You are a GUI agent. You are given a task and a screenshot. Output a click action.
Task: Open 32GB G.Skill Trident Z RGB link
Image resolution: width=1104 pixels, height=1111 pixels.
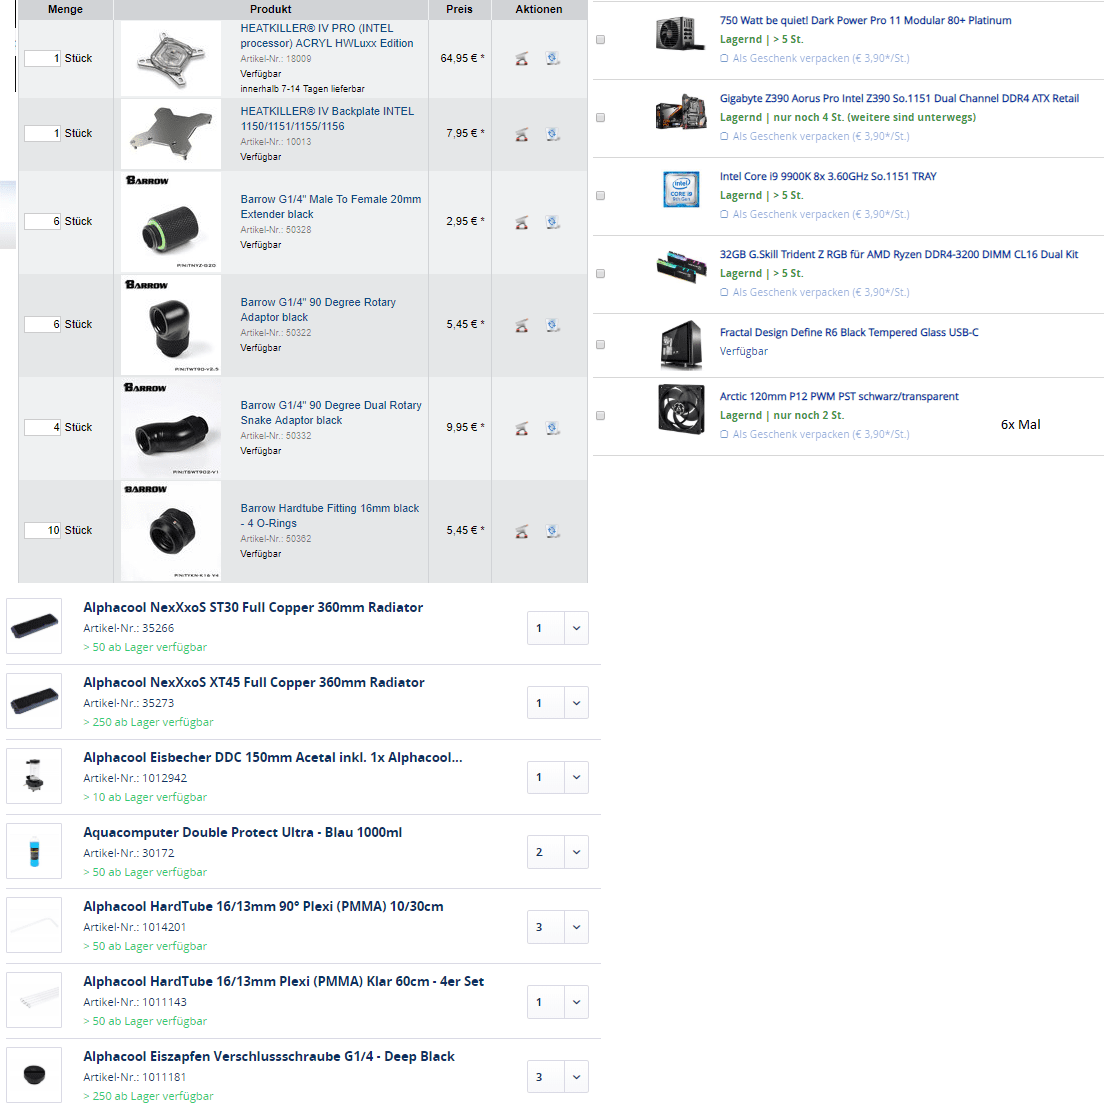pos(899,254)
